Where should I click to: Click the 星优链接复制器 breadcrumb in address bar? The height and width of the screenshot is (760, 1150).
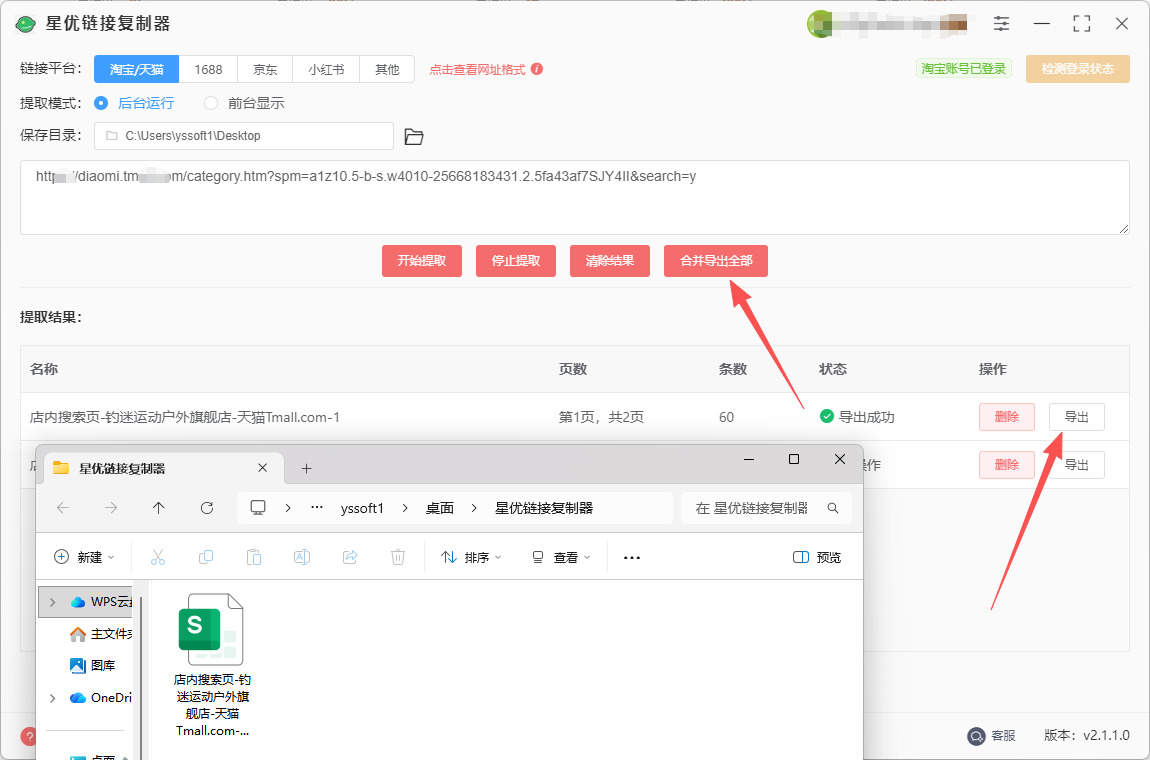544,508
